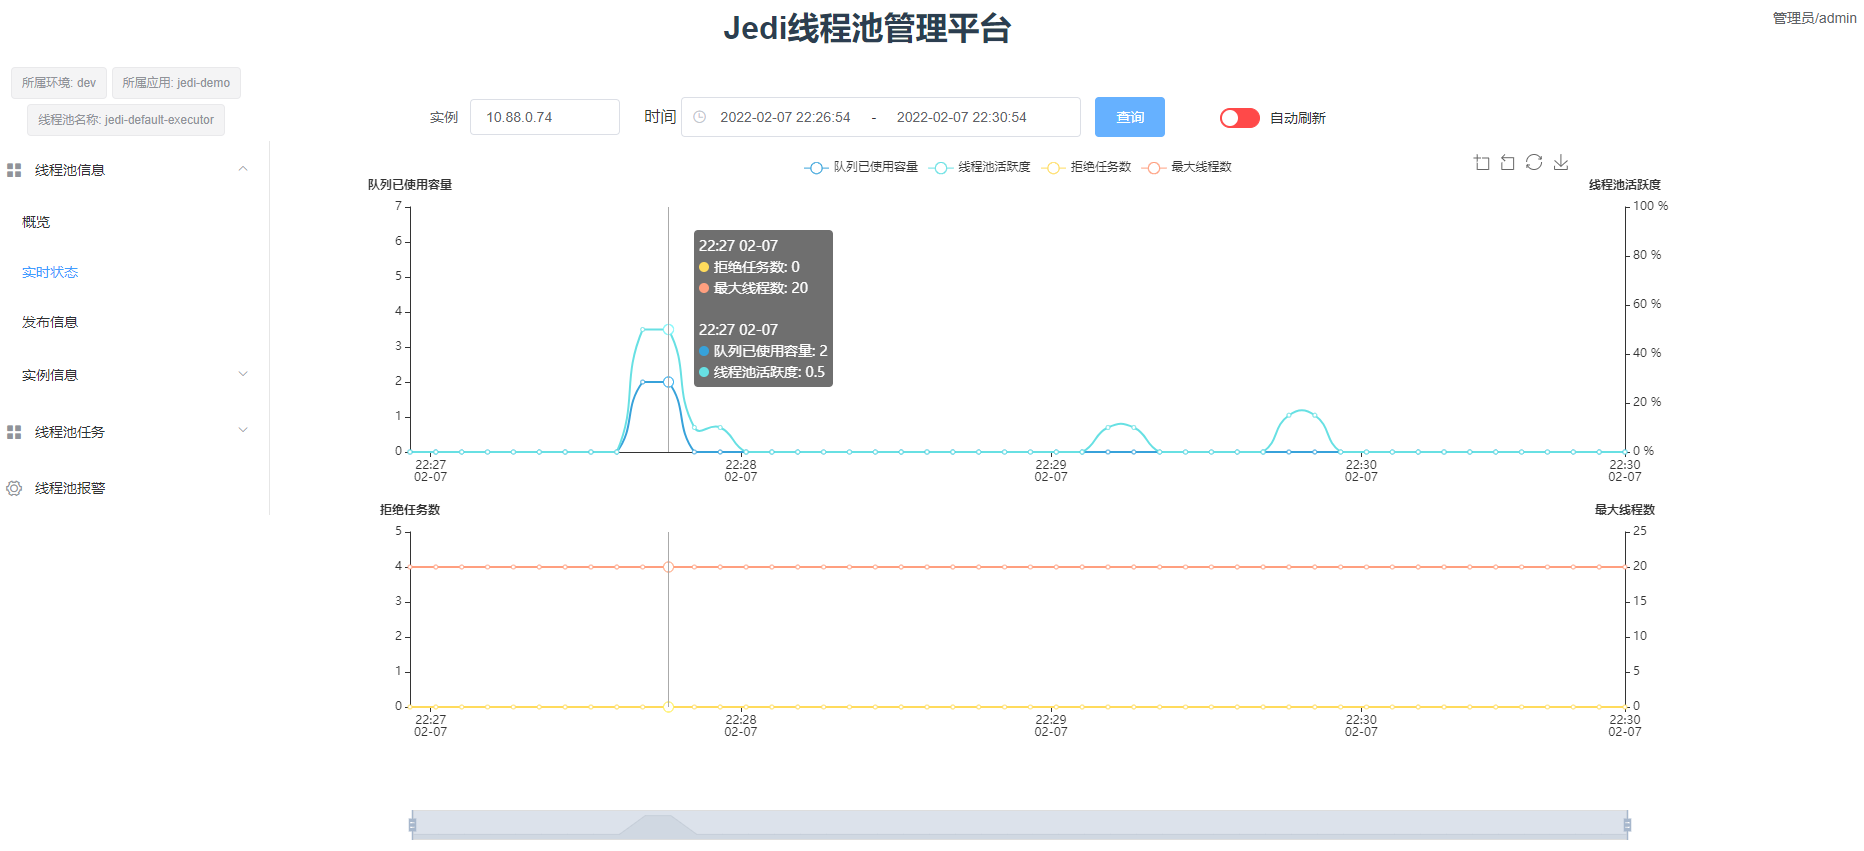Image resolution: width=1864 pixels, height=851 pixels.
Task: Open the 发布信息 menu item
Action: coord(50,322)
